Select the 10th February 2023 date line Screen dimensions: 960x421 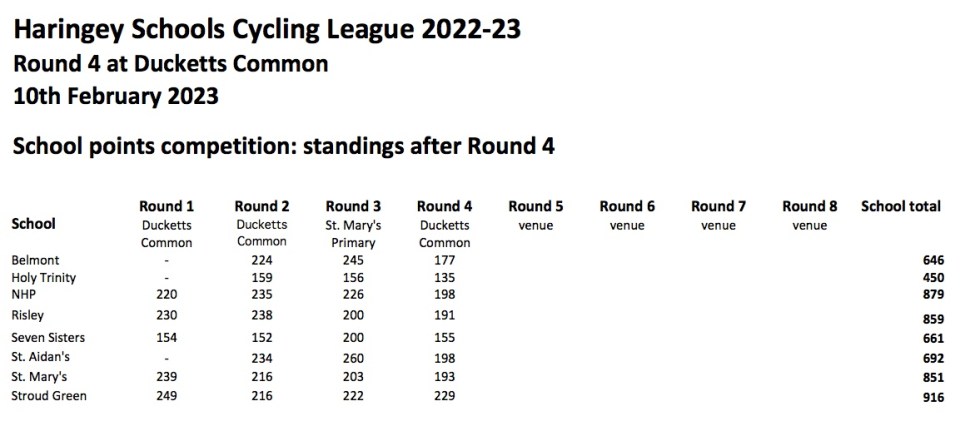point(115,97)
